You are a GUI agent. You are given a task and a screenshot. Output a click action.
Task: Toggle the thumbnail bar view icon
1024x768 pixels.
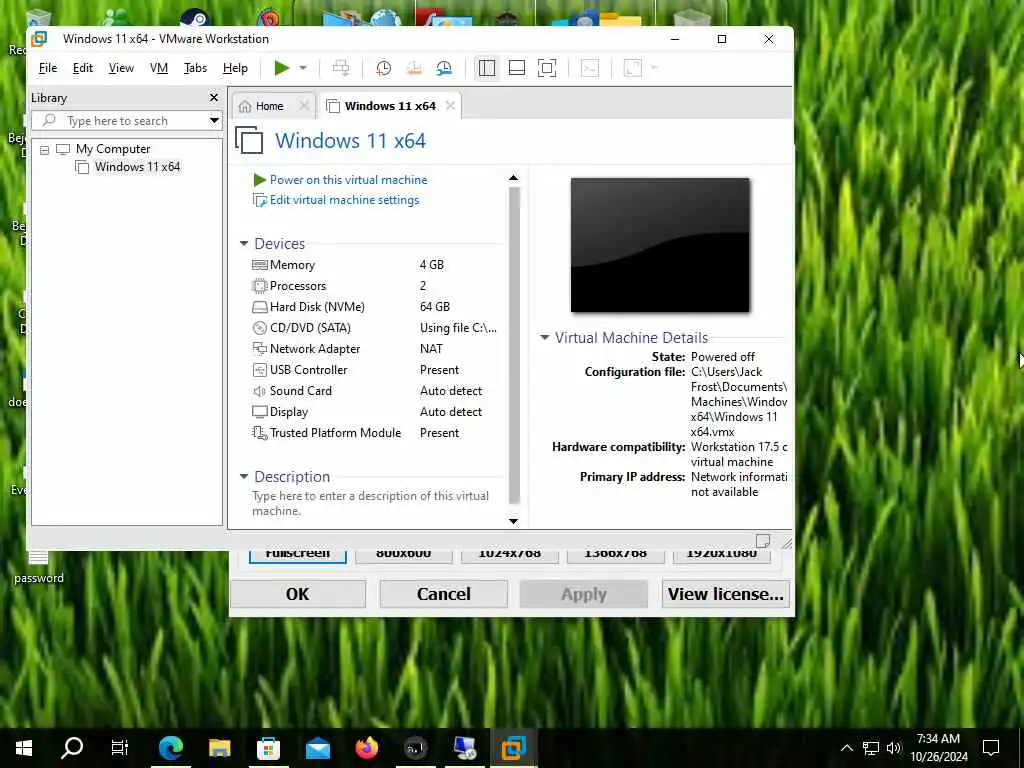tap(517, 68)
